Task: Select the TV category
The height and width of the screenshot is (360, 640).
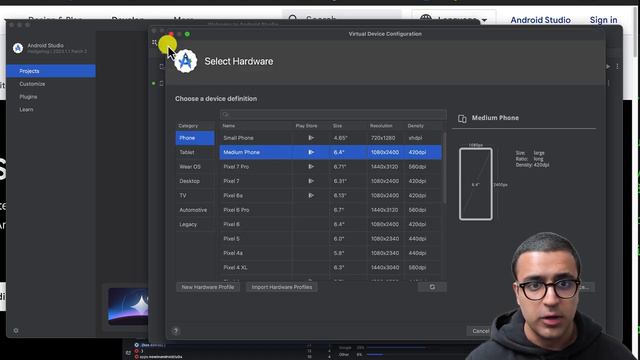Action: 195,196
